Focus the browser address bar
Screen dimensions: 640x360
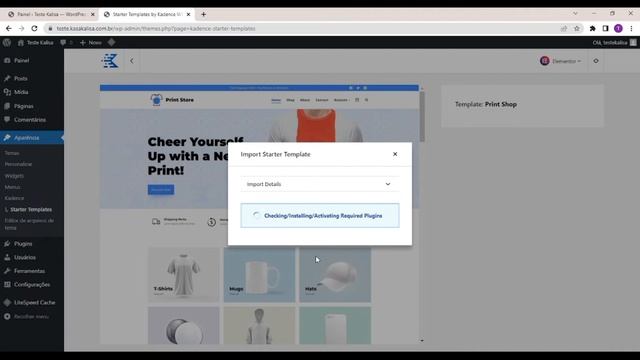pyautogui.click(x=306, y=29)
